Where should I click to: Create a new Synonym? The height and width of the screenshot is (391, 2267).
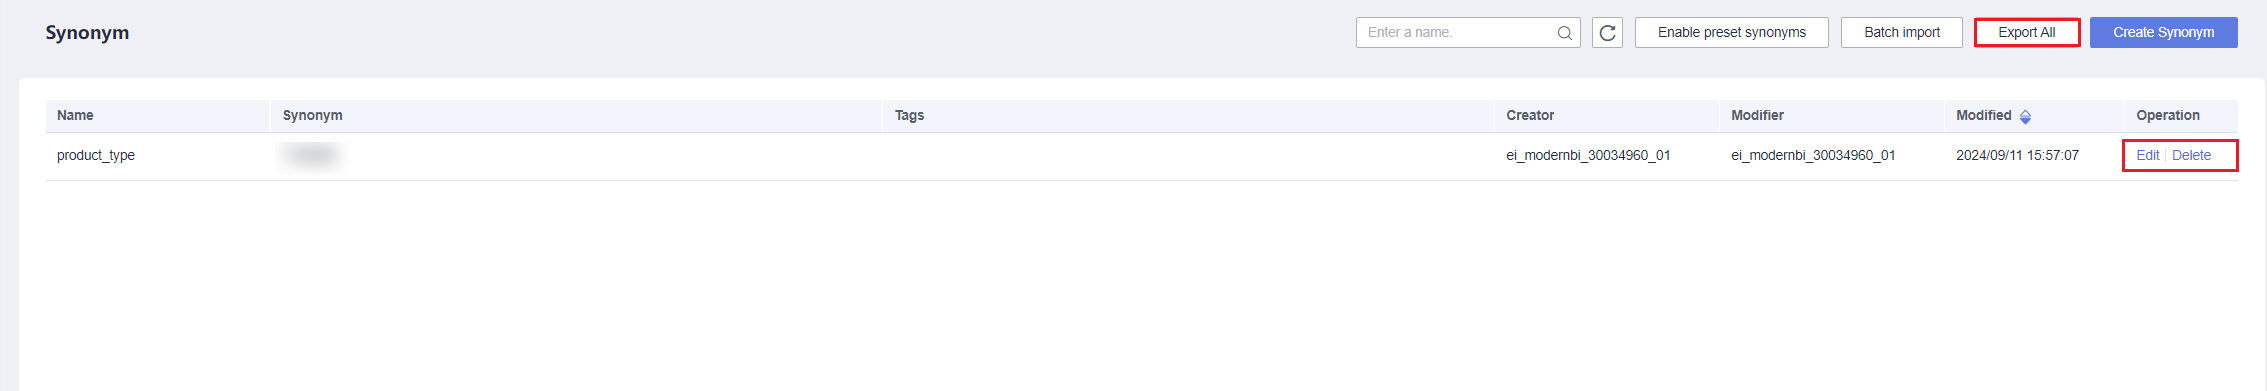(x=2164, y=32)
